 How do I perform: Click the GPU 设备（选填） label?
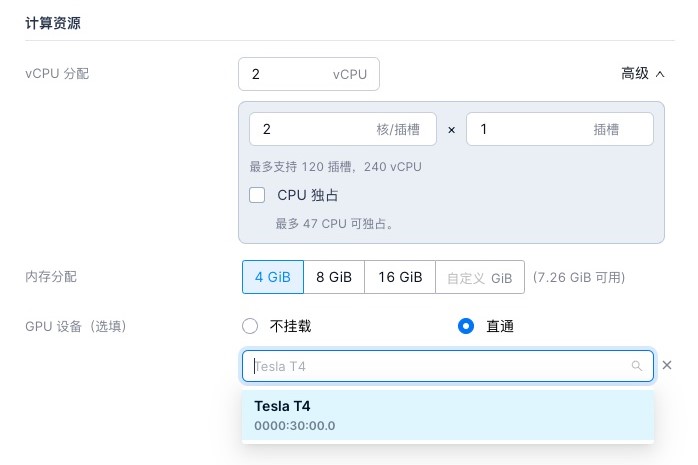76,326
